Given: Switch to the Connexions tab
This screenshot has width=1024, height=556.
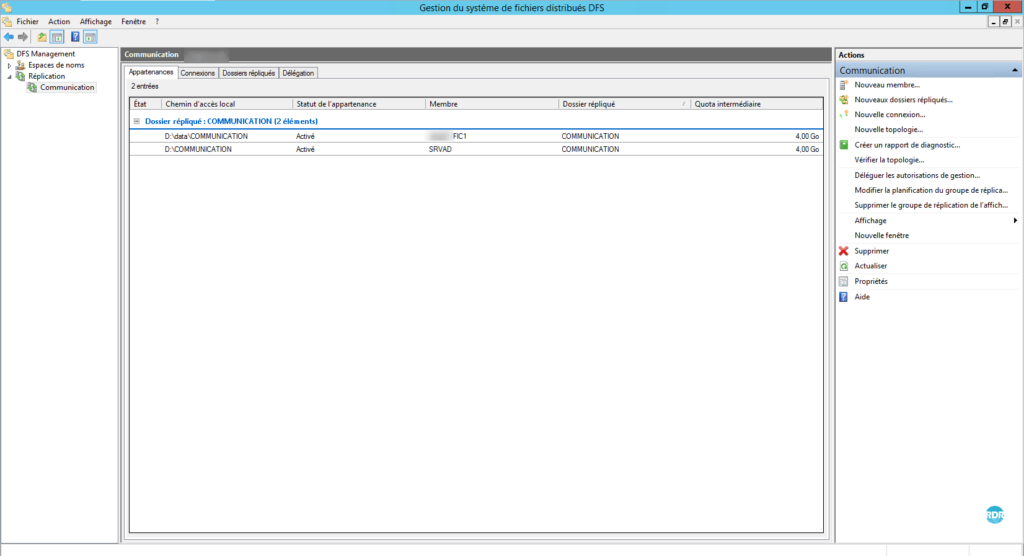Looking at the screenshot, I should (198, 73).
